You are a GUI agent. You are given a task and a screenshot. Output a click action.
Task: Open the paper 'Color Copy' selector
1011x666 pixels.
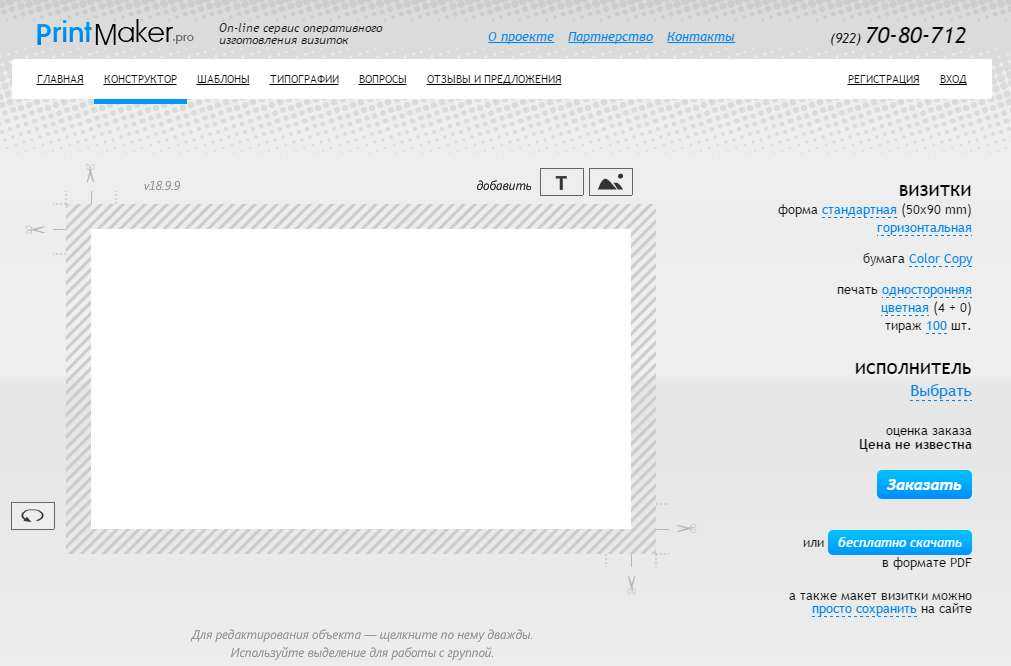(x=940, y=259)
